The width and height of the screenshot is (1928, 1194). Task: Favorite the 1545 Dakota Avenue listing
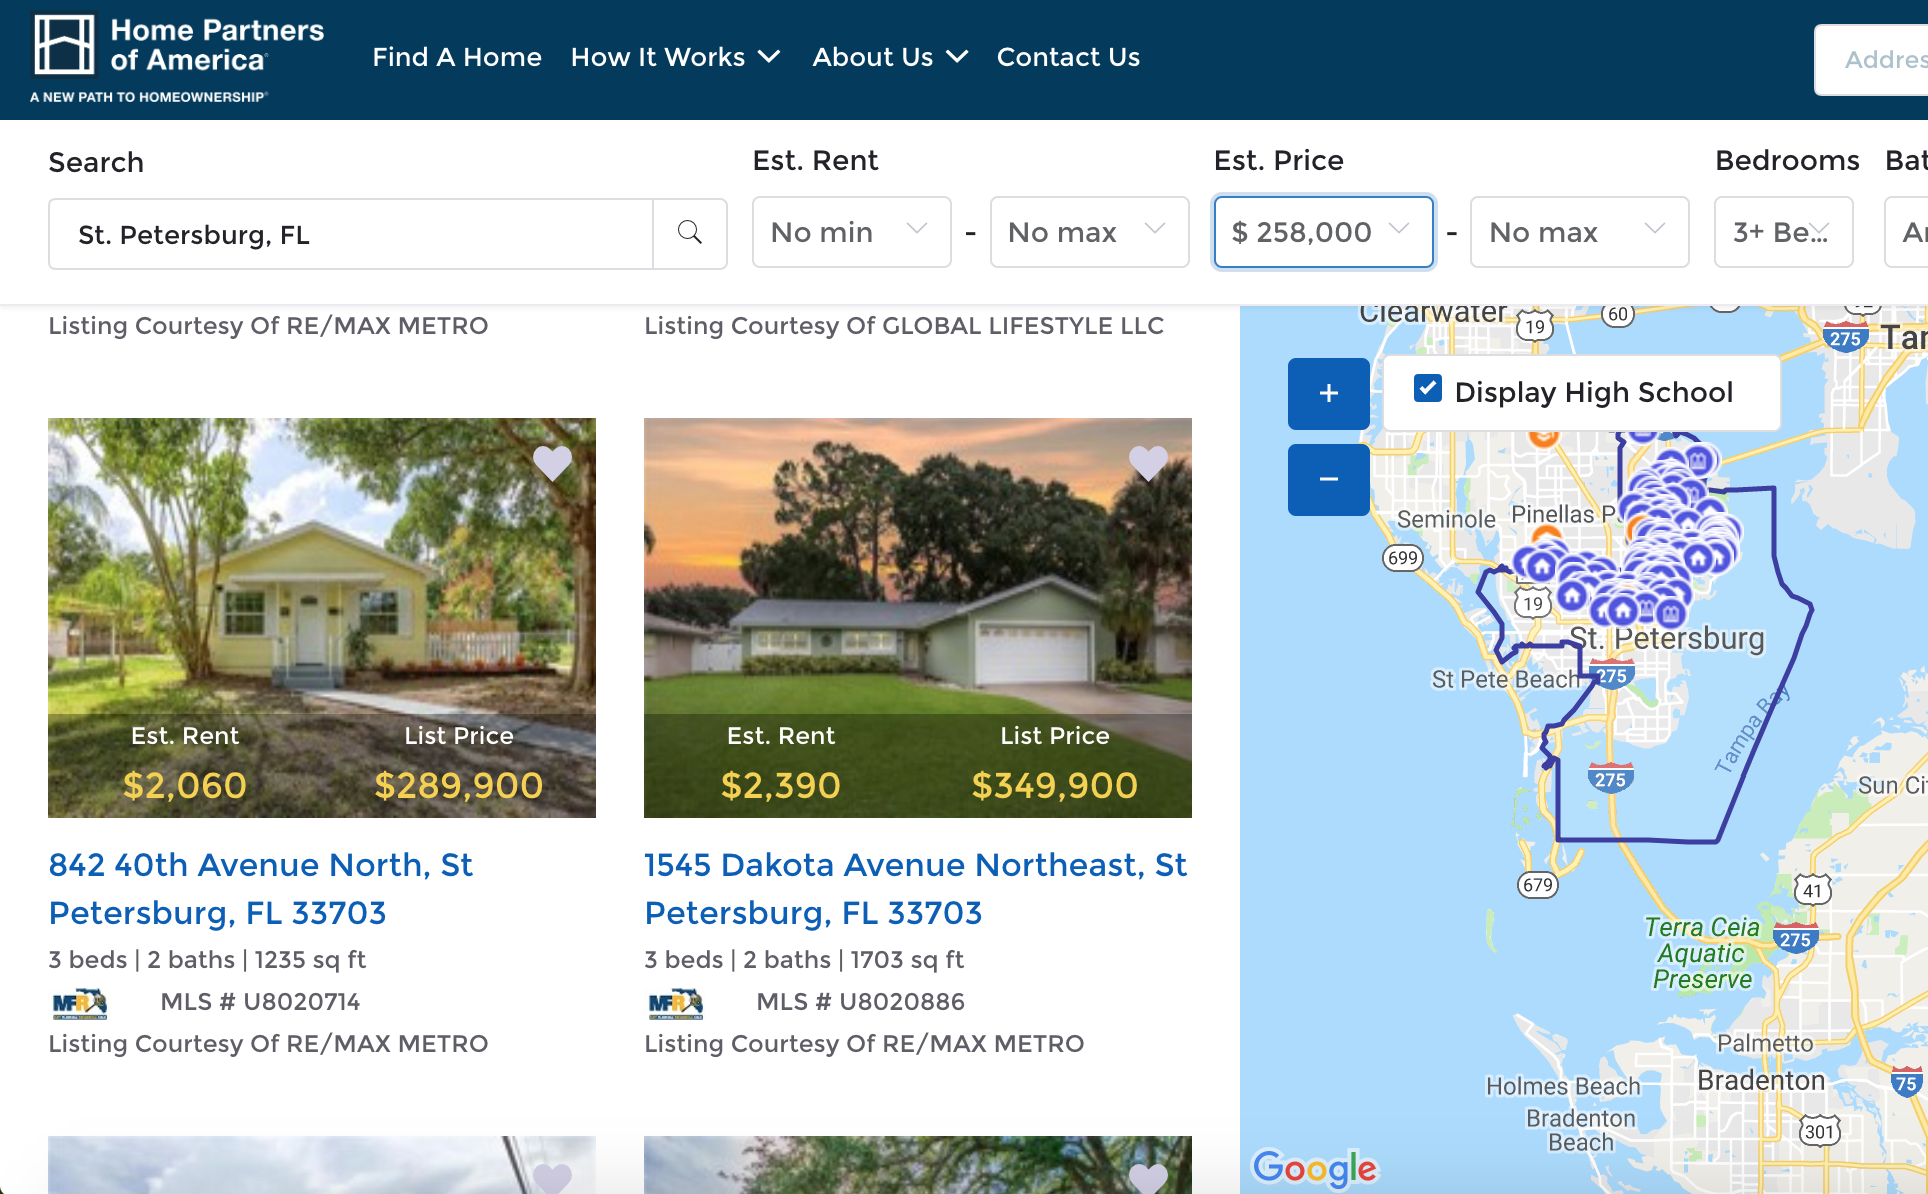1148,462
